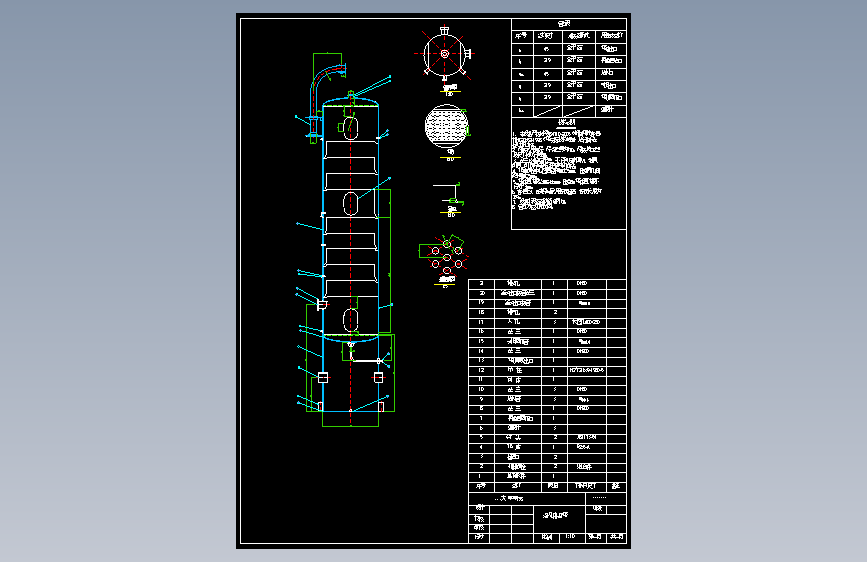Click the nozzle table at top right

(568, 67)
